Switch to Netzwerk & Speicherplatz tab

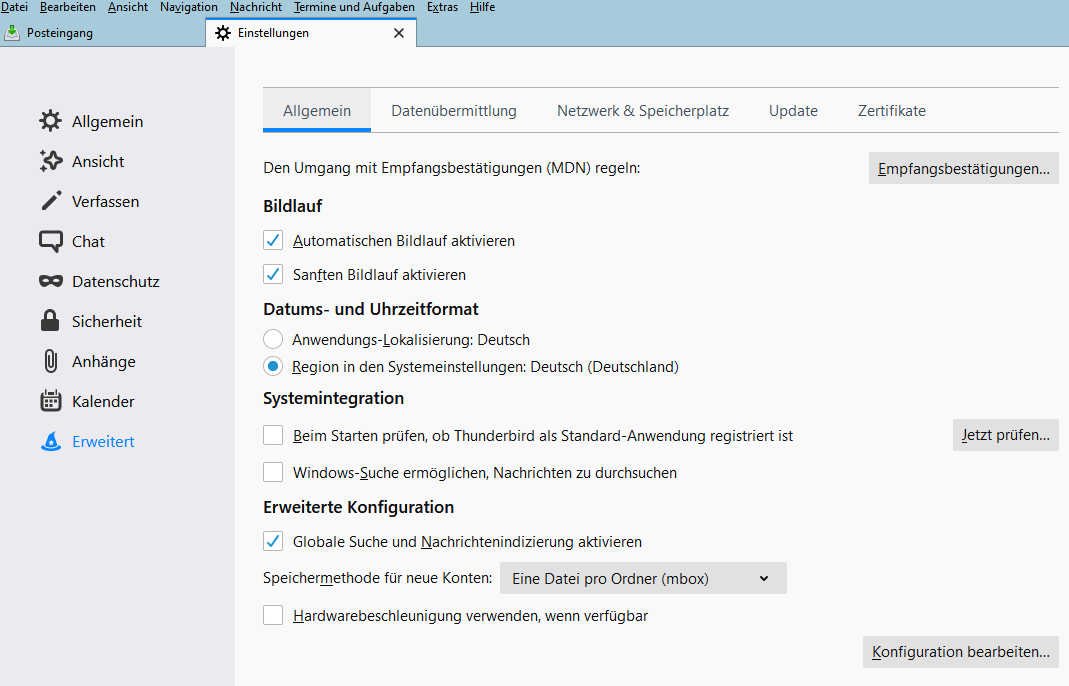click(x=643, y=111)
